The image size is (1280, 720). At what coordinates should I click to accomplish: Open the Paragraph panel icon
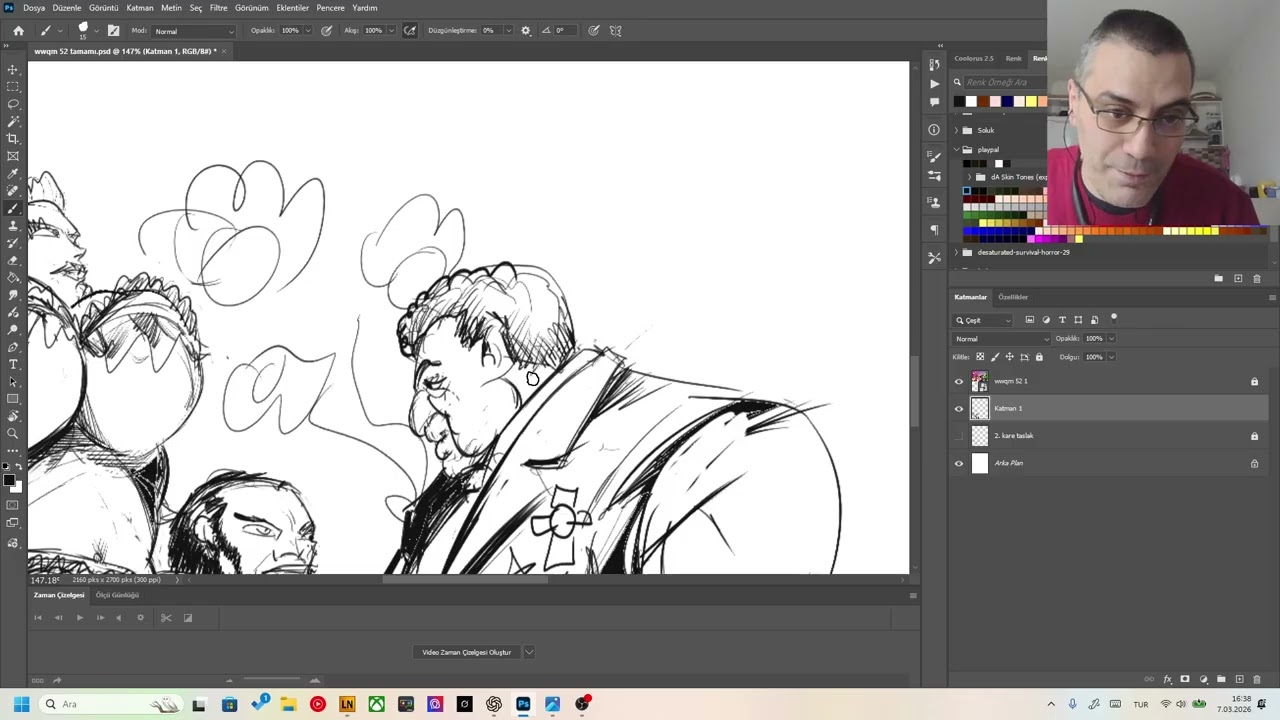(934, 230)
